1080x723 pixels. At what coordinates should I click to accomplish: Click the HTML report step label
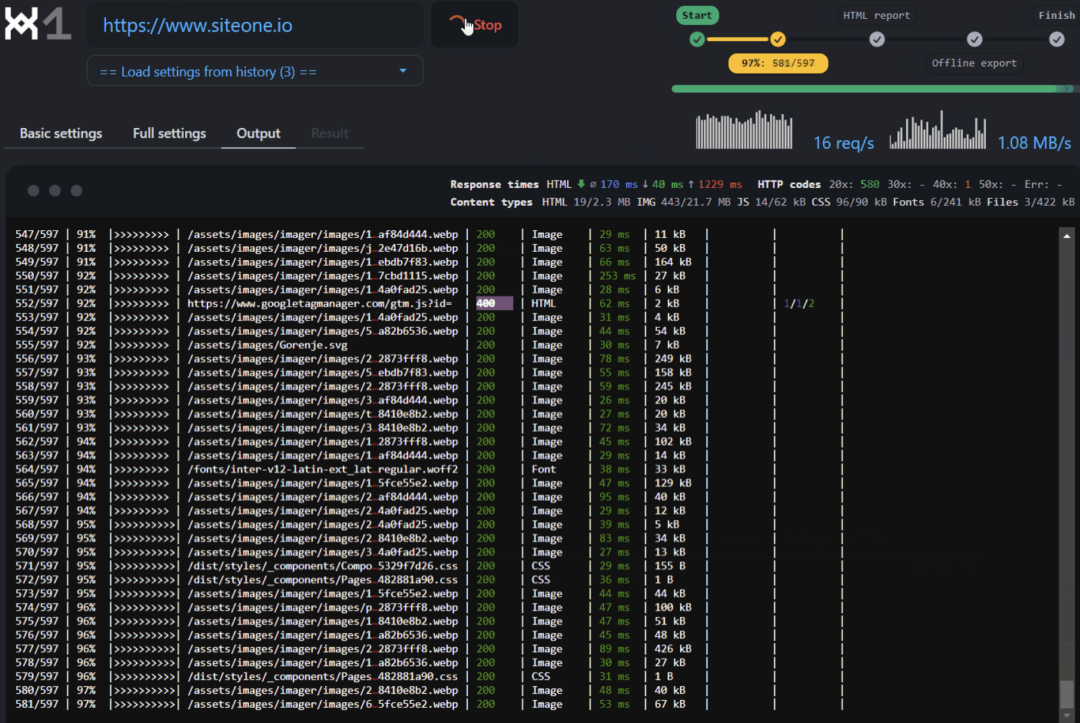tap(877, 15)
